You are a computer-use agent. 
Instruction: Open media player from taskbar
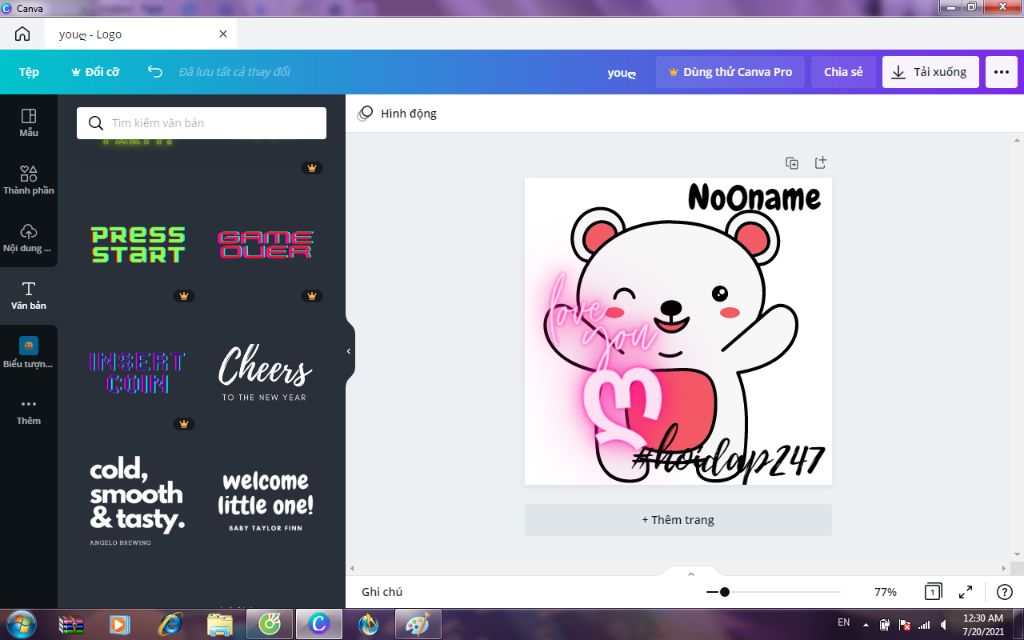tap(120, 625)
